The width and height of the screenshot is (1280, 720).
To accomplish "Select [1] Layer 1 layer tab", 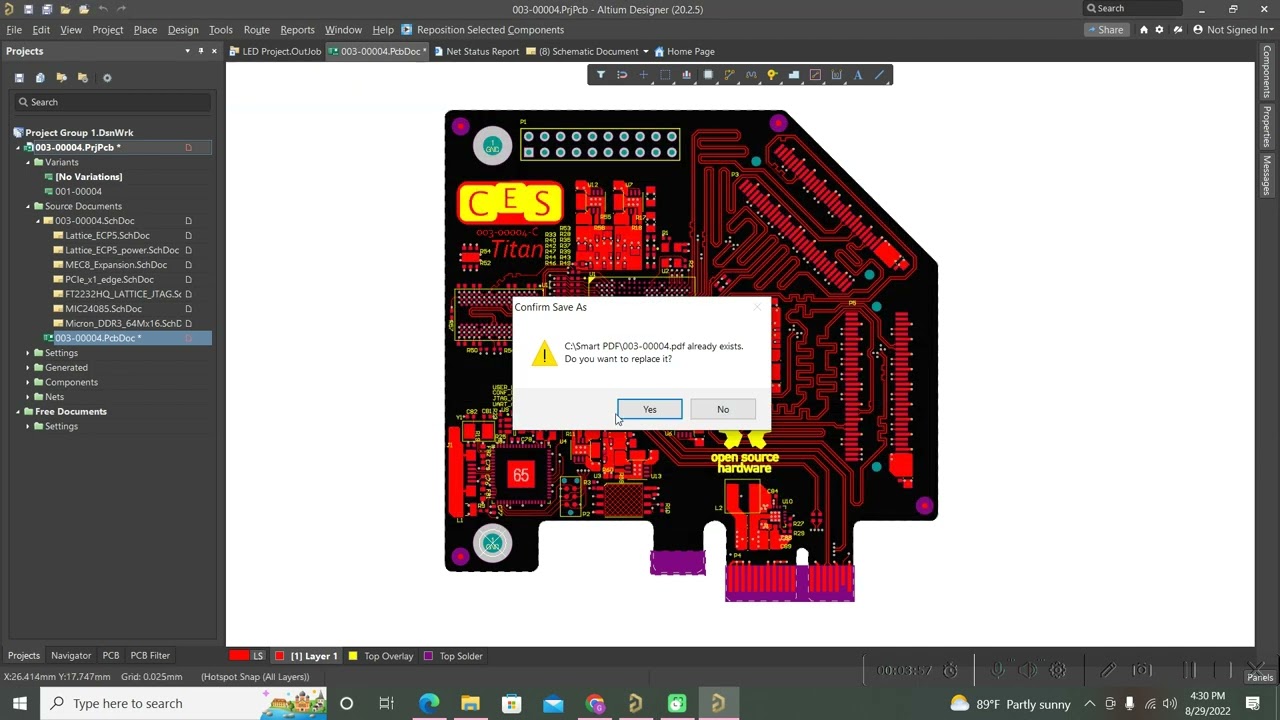I will [x=308, y=656].
